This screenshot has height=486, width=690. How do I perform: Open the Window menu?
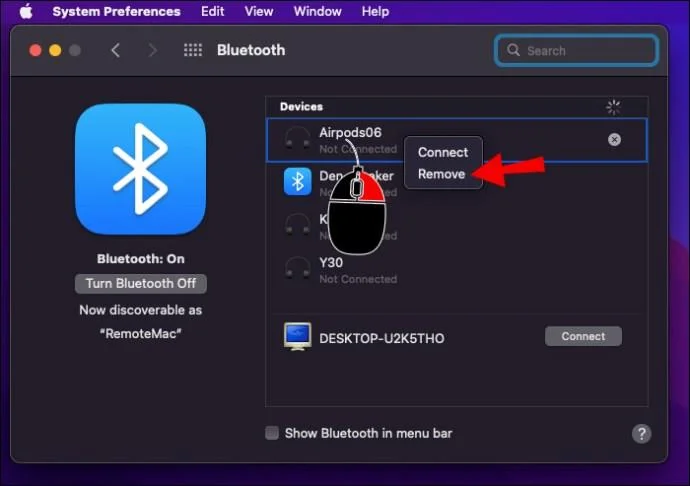point(317,11)
